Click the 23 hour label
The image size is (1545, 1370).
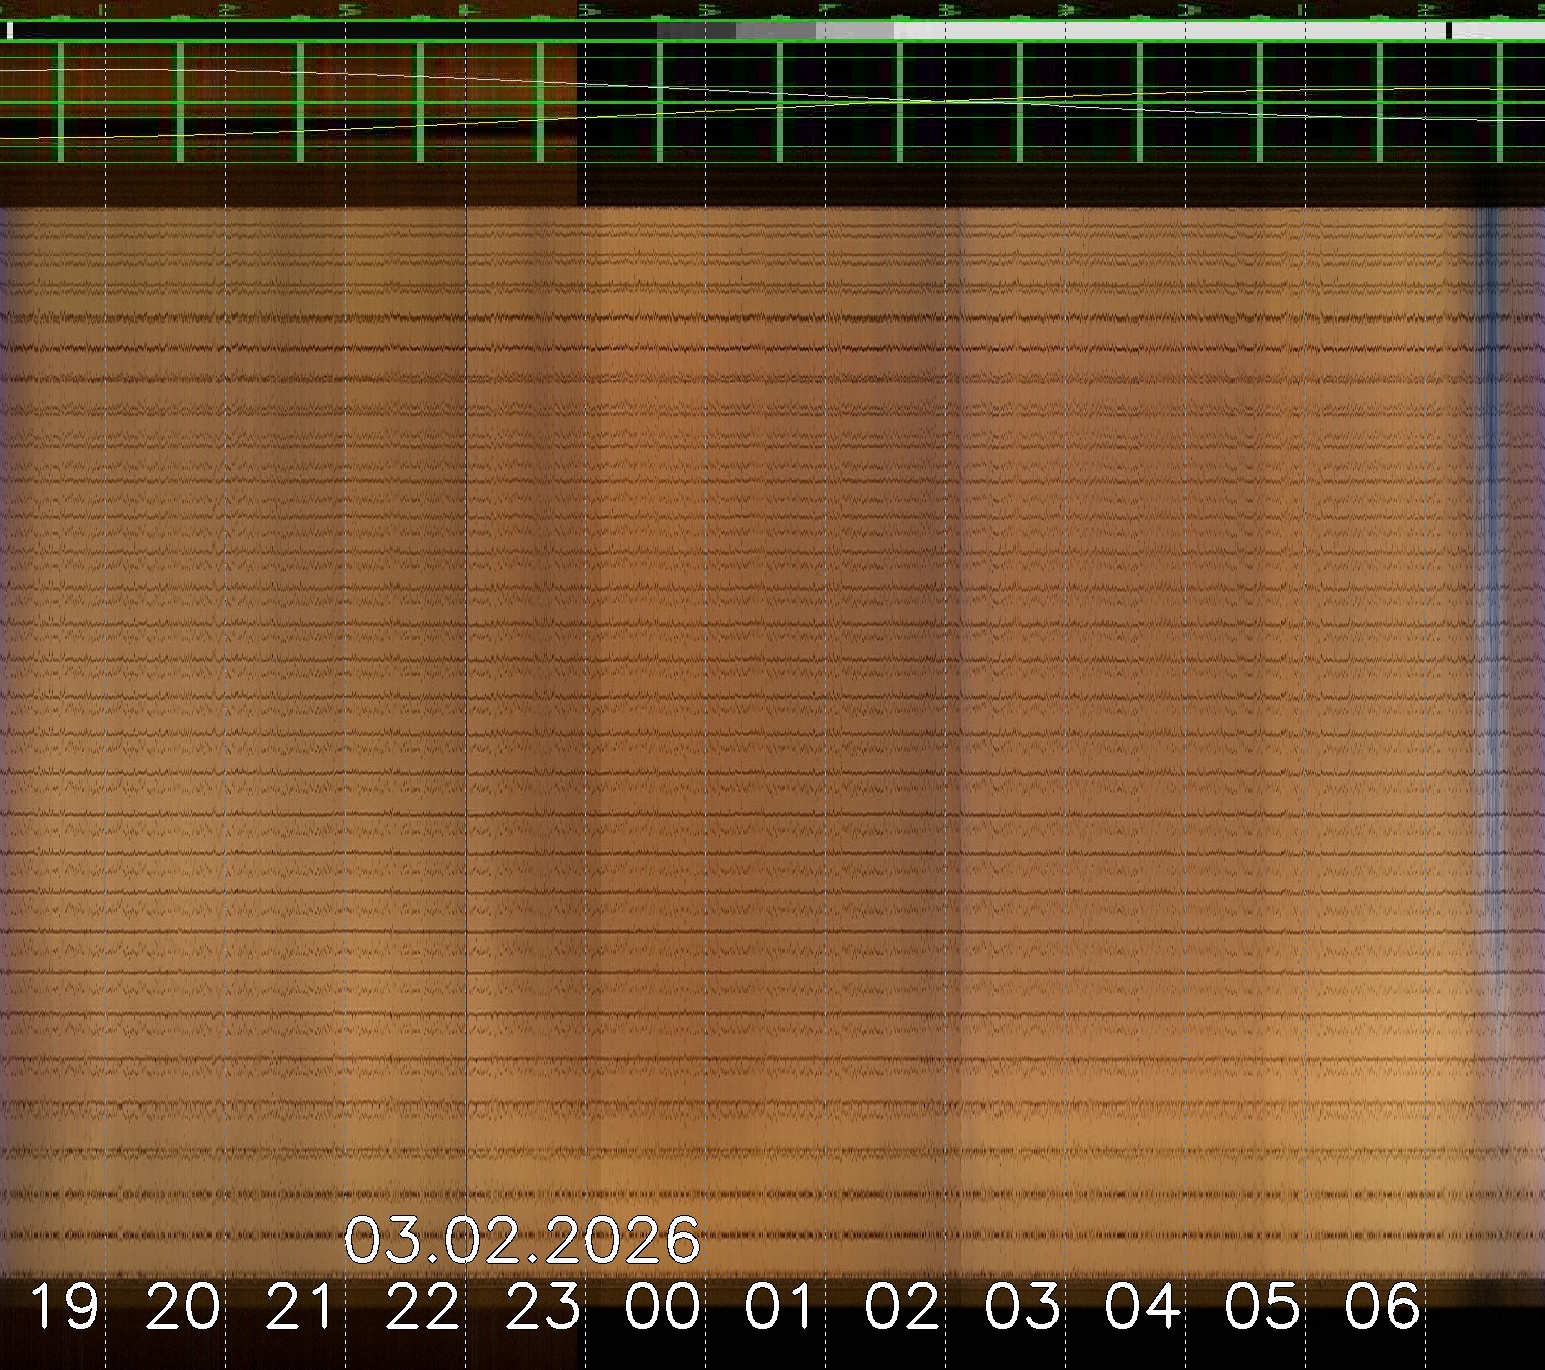point(543,1307)
